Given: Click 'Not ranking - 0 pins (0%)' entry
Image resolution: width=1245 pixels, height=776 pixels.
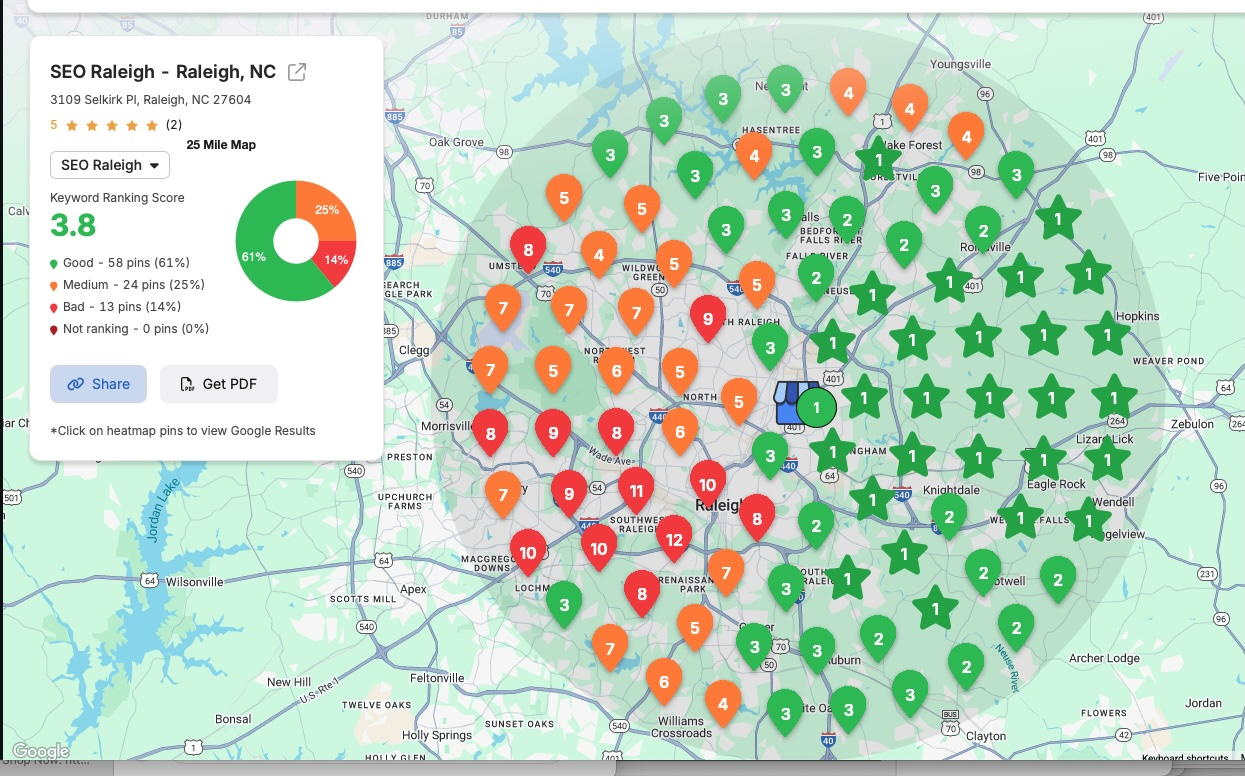Looking at the screenshot, I should [x=129, y=329].
